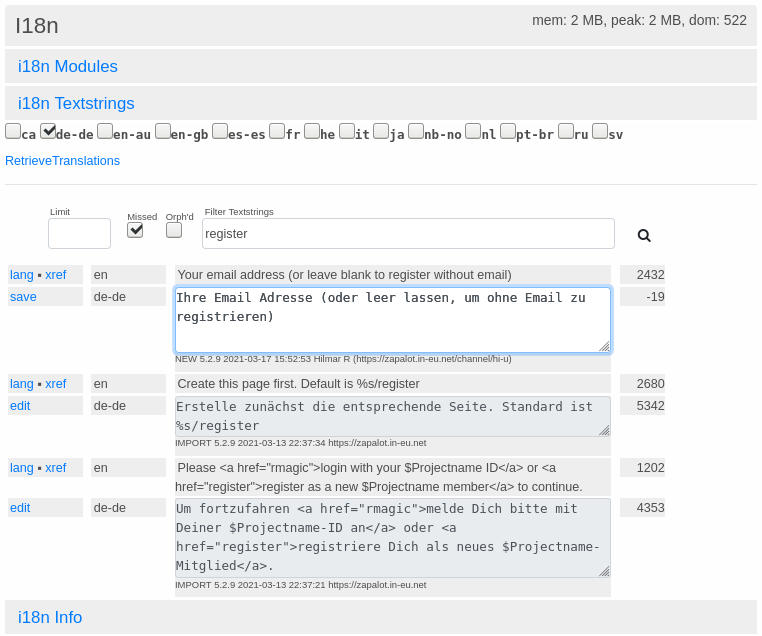Enable the en-gb language checkbox
Screen dimensions: 762x636
point(163,131)
